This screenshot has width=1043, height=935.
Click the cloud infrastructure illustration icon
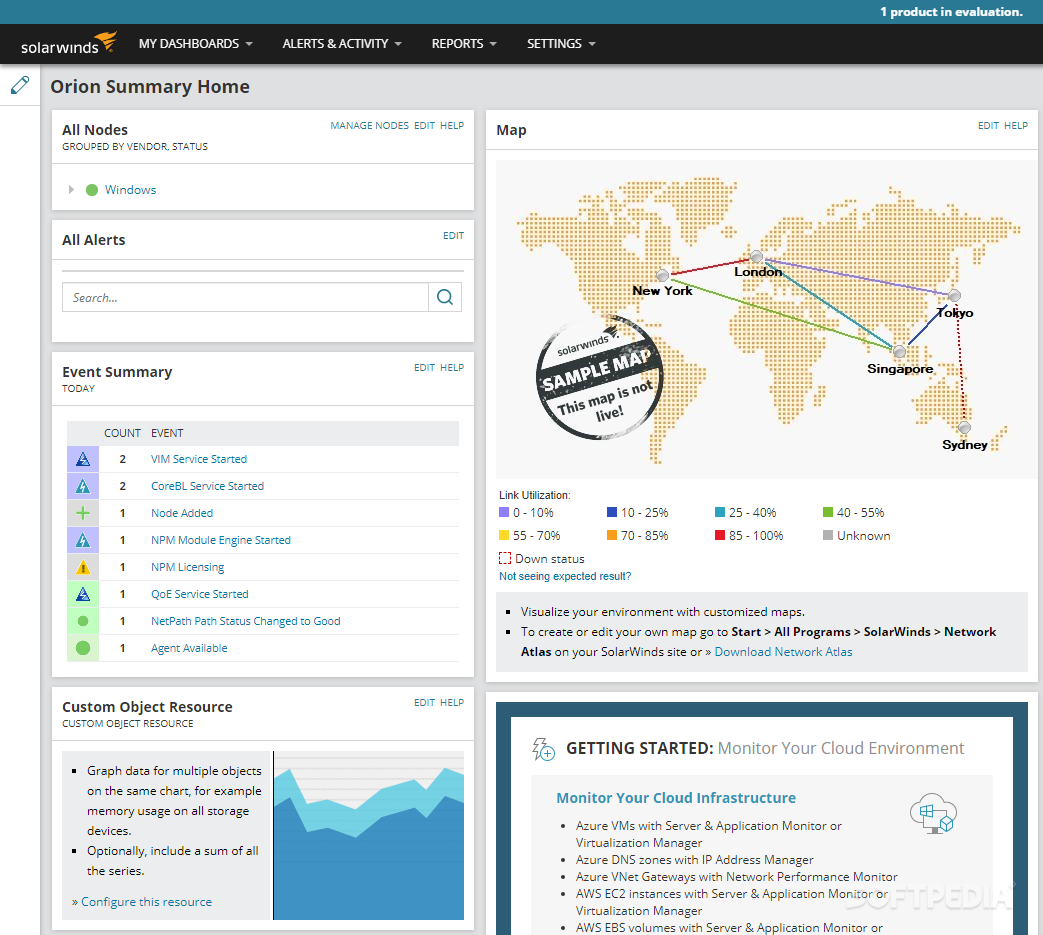[x=933, y=813]
